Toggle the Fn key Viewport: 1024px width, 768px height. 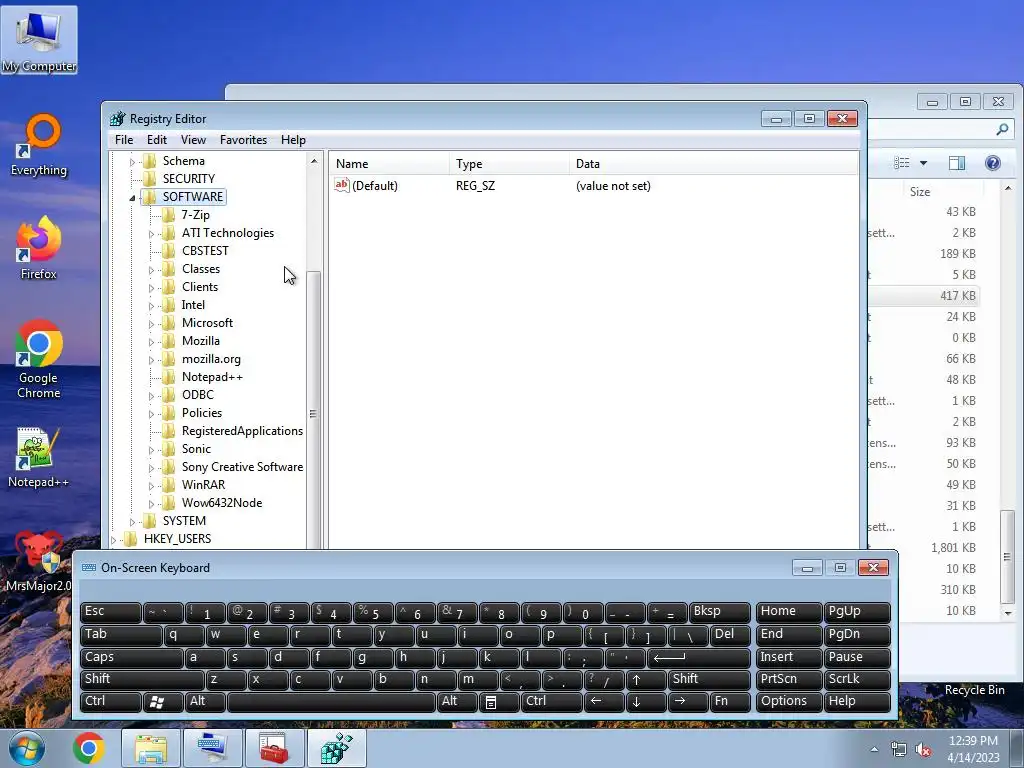[729, 701]
